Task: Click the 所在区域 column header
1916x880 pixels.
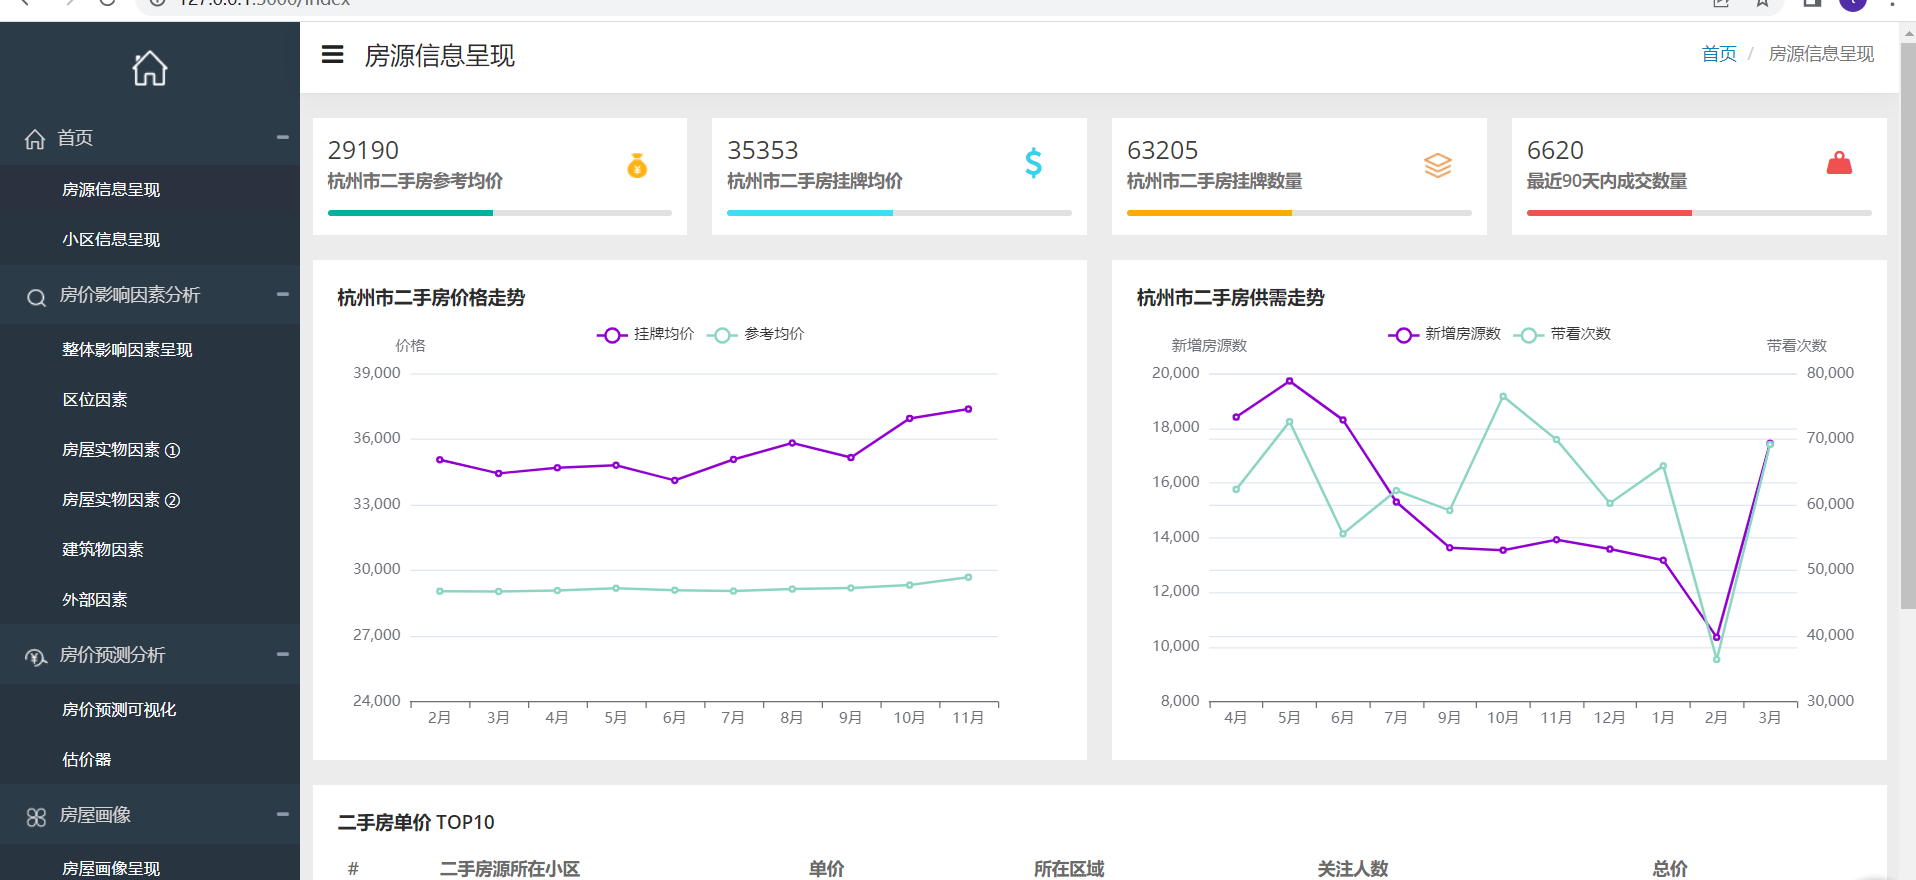Action: pos(1069,869)
